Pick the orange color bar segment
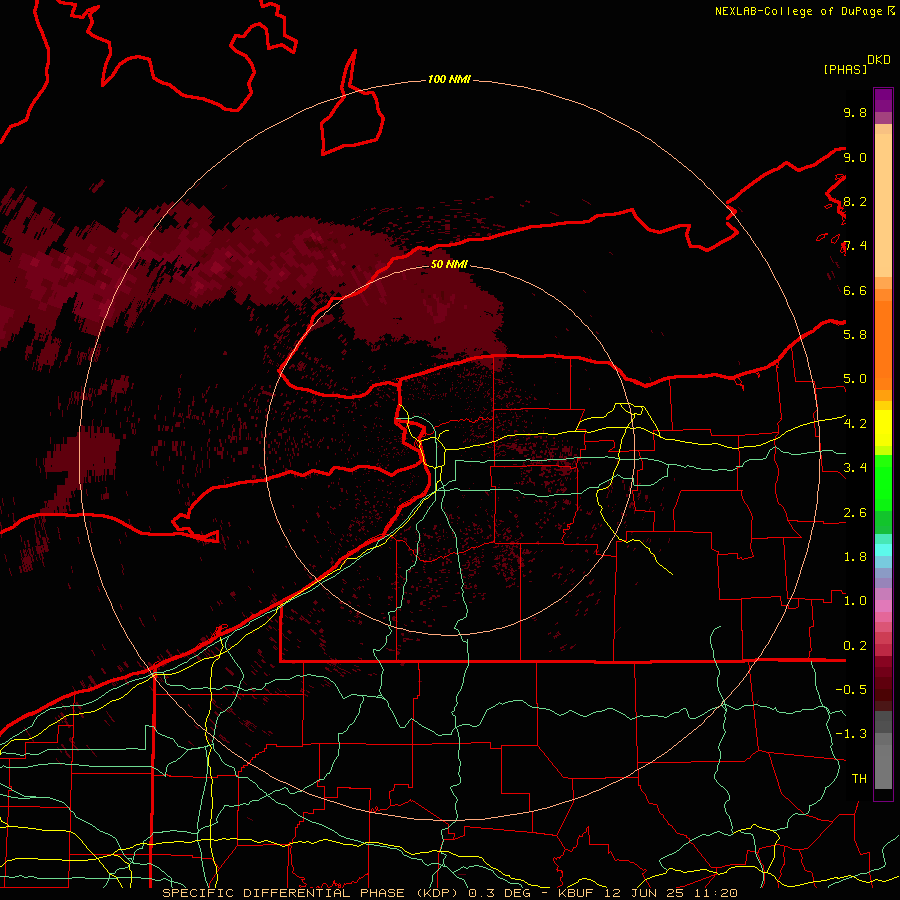Screen dimensions: 900x900 (x=883, y=346)
